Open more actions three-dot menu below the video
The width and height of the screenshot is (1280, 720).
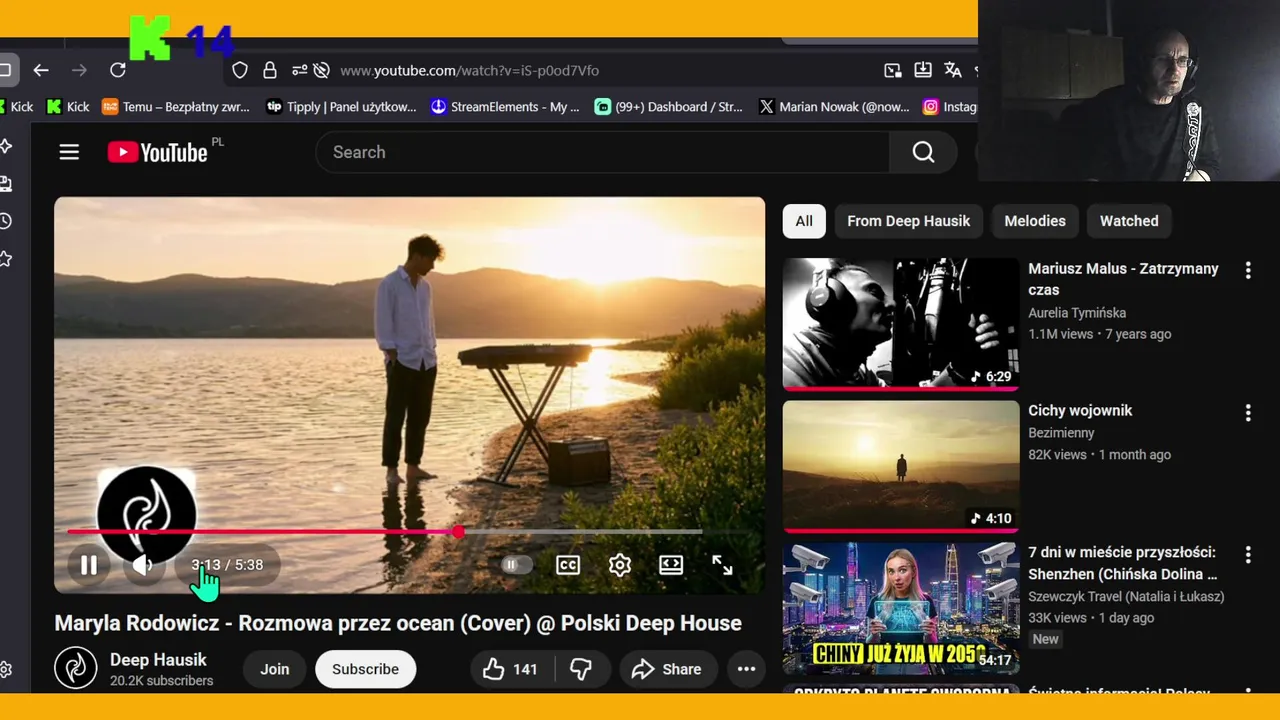click(x=746, y=669)
